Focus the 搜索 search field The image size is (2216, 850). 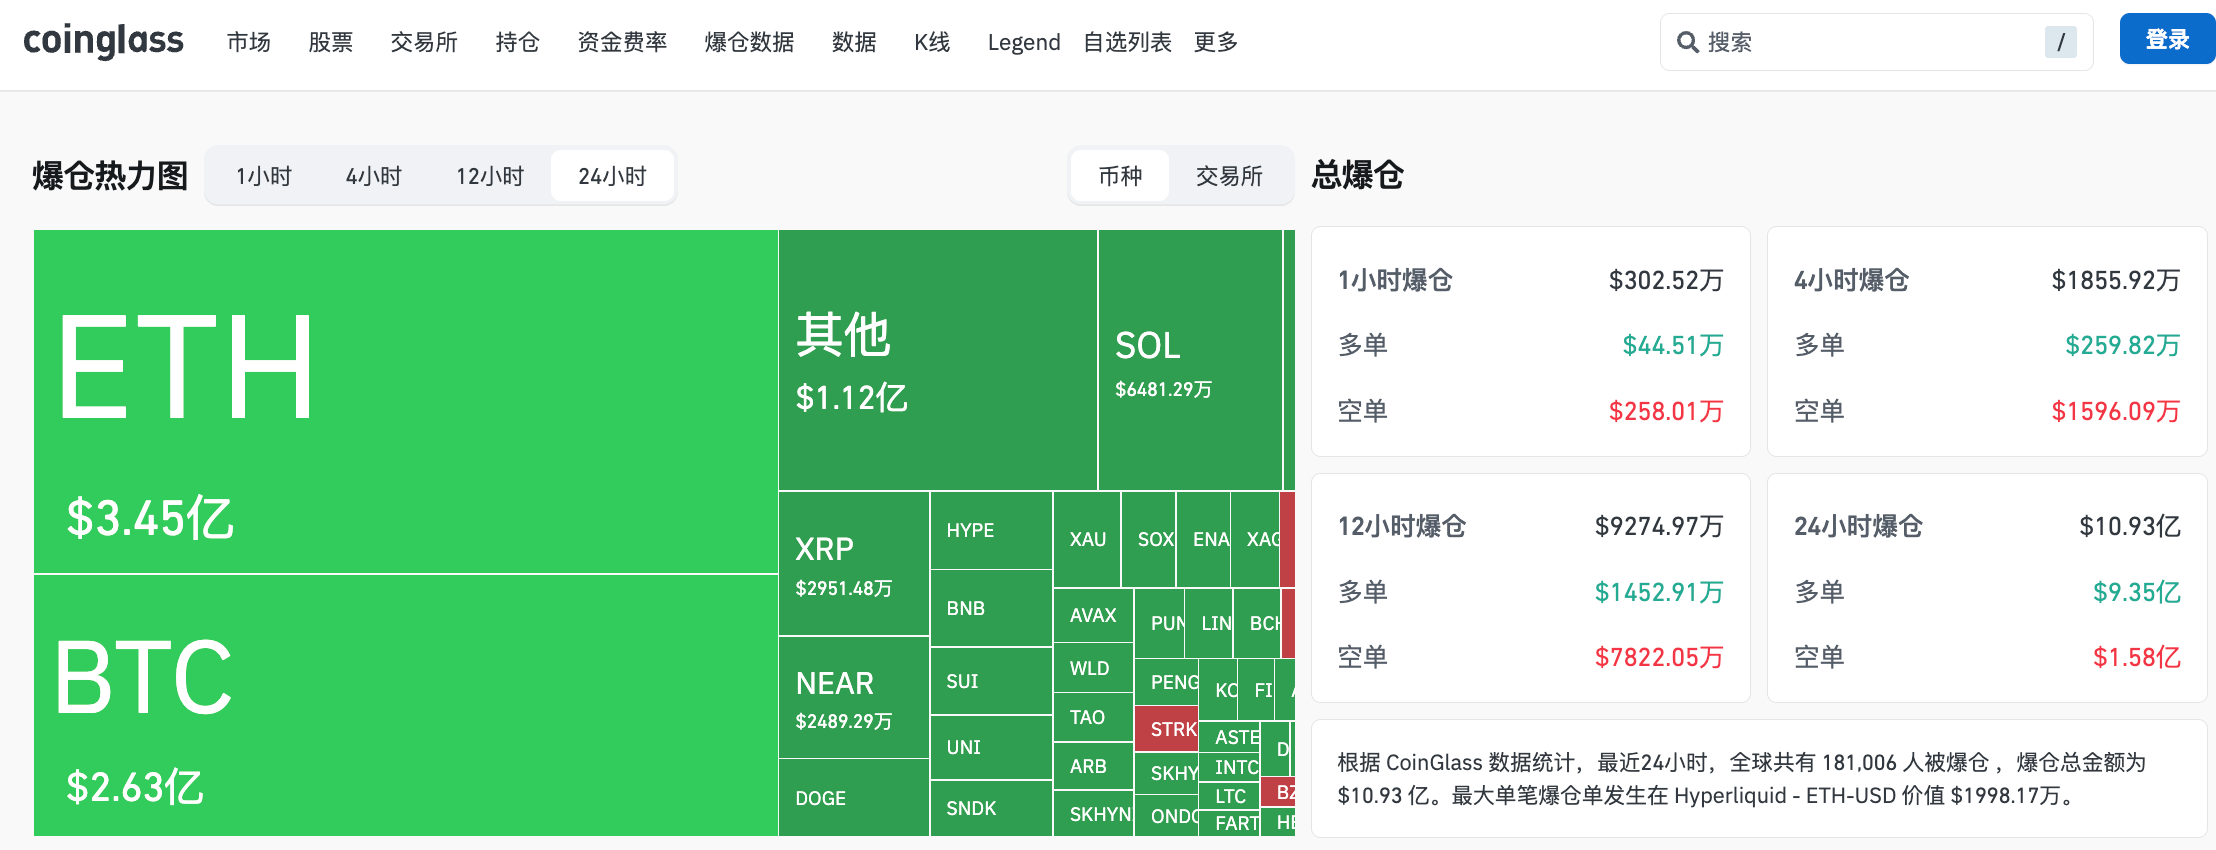[1876, 42]
